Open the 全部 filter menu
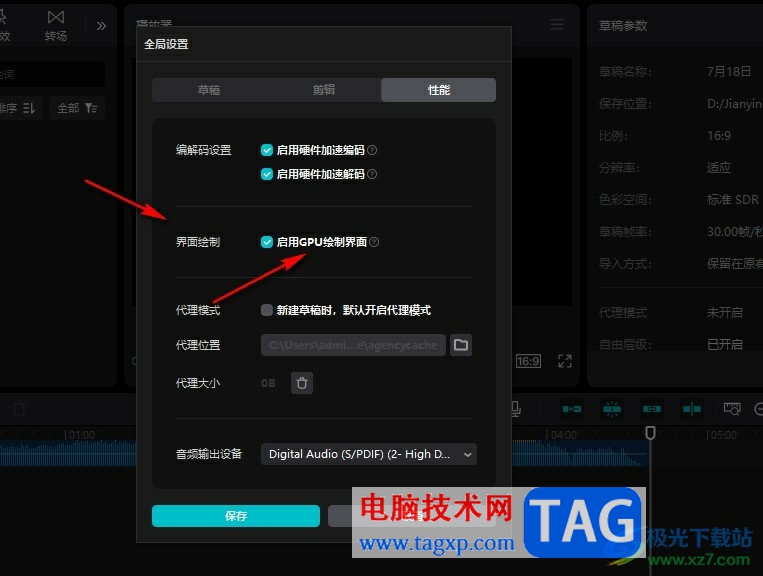Viewport: 763px width, 576px height. [x=77, y=108]
